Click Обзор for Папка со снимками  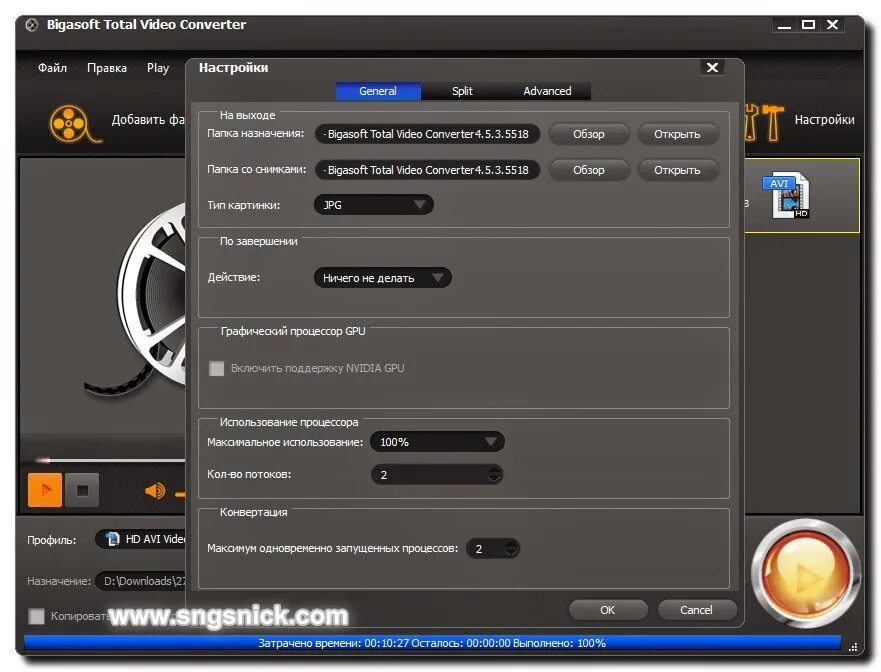tap(589, 170)
